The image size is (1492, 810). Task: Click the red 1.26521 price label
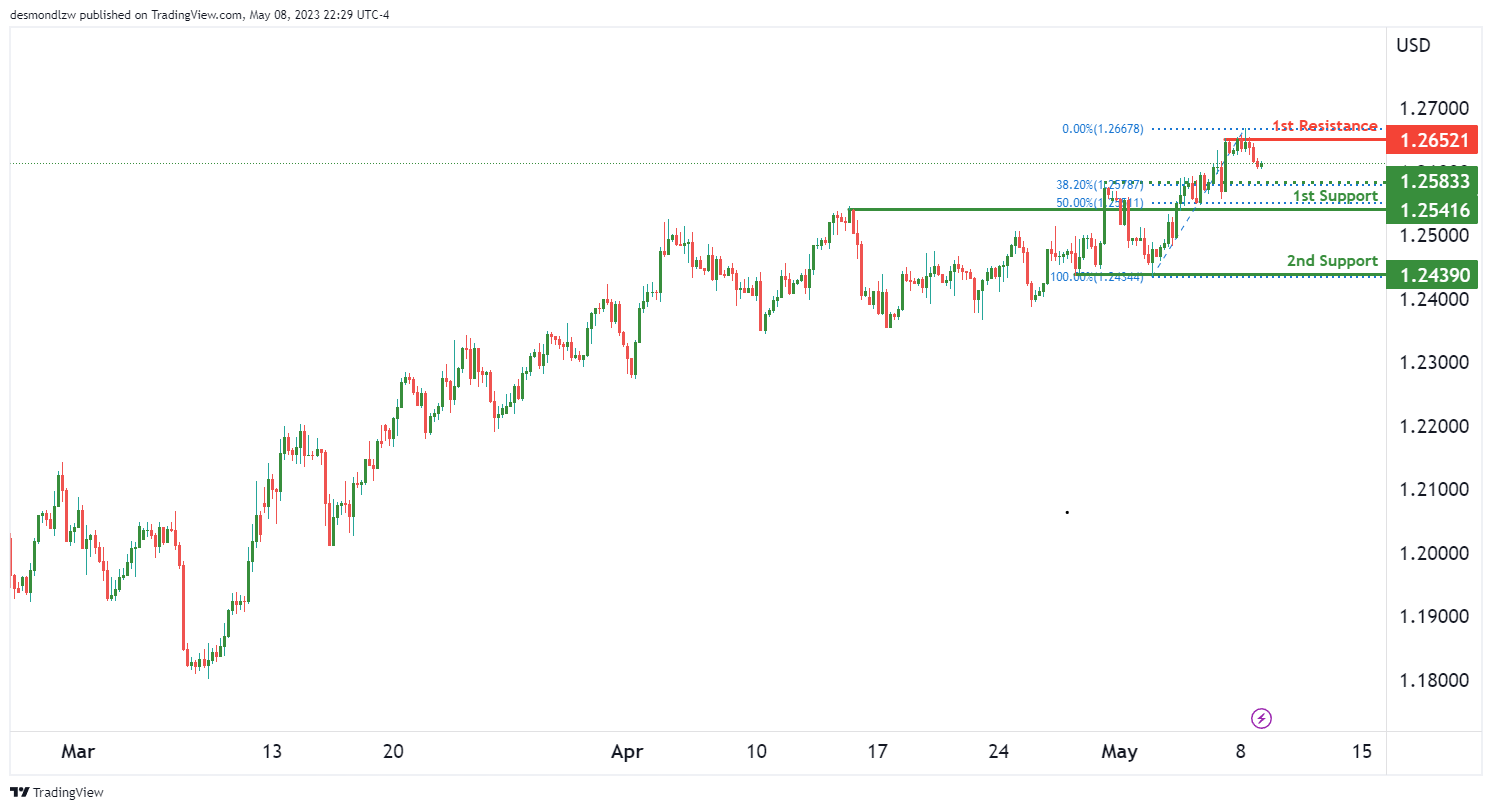point(1434,140)
